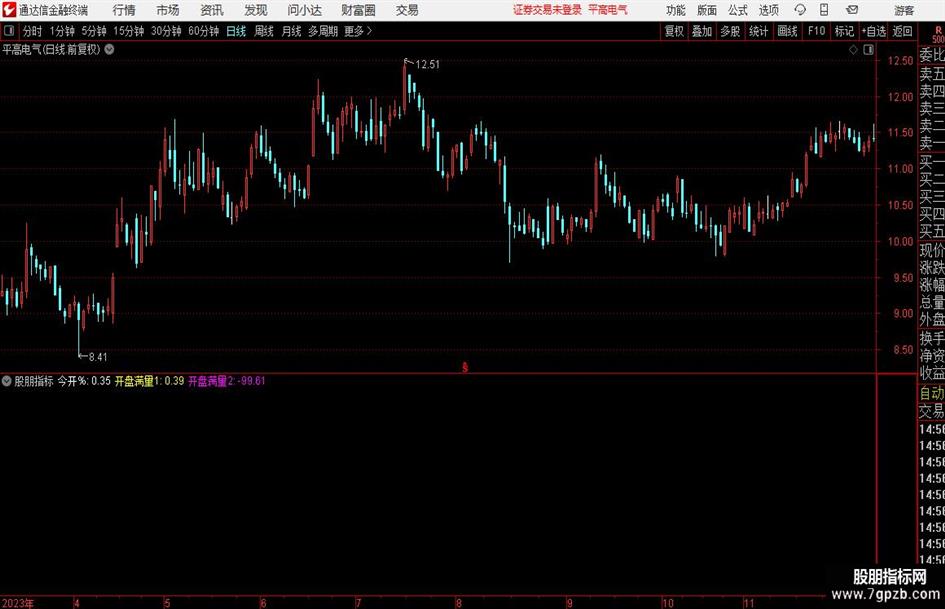The width and height of the screenshot is (945, 609).
Task: Click 今开%: 0.35 indicator value
Action: pos(84,380)
